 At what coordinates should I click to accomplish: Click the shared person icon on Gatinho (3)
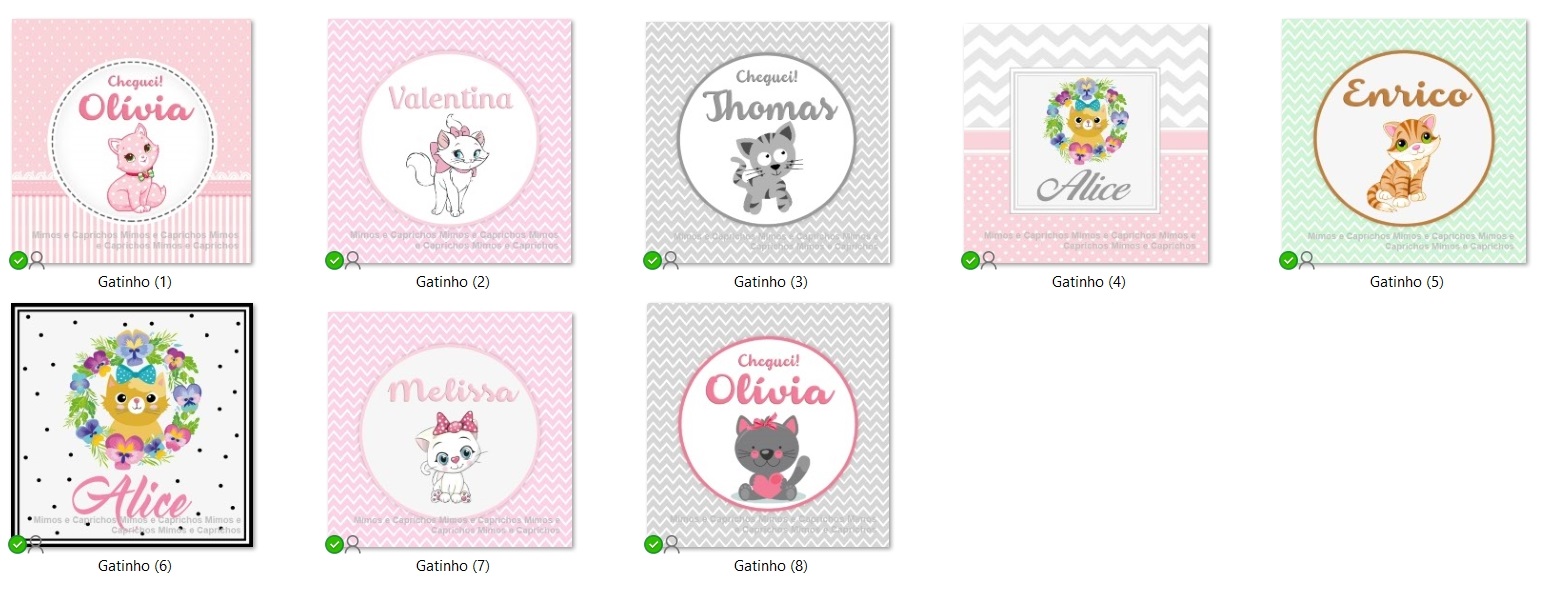[671, 261]
